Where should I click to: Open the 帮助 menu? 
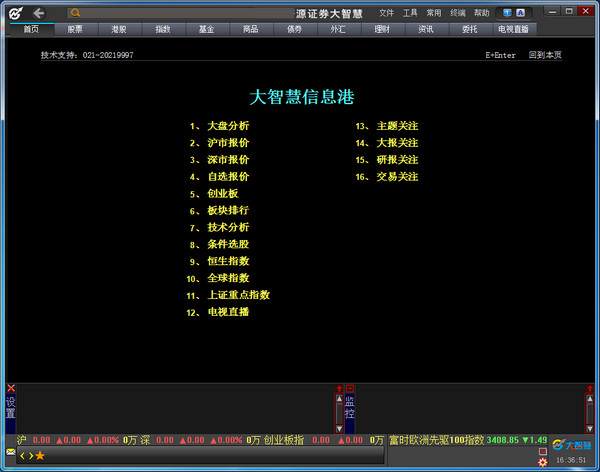pos(482,13)
